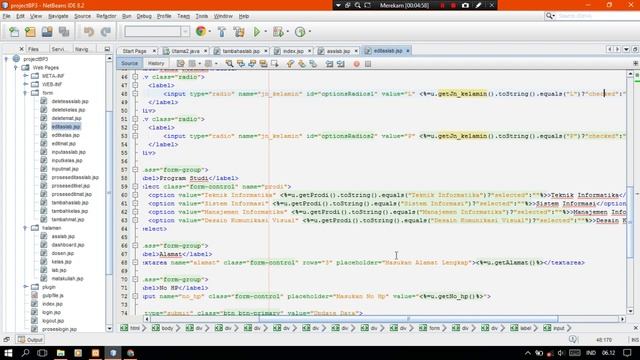Open Windows Start menu
This screenshot has width=640, height=360.
pyautogui.click(x=8, y=353)
